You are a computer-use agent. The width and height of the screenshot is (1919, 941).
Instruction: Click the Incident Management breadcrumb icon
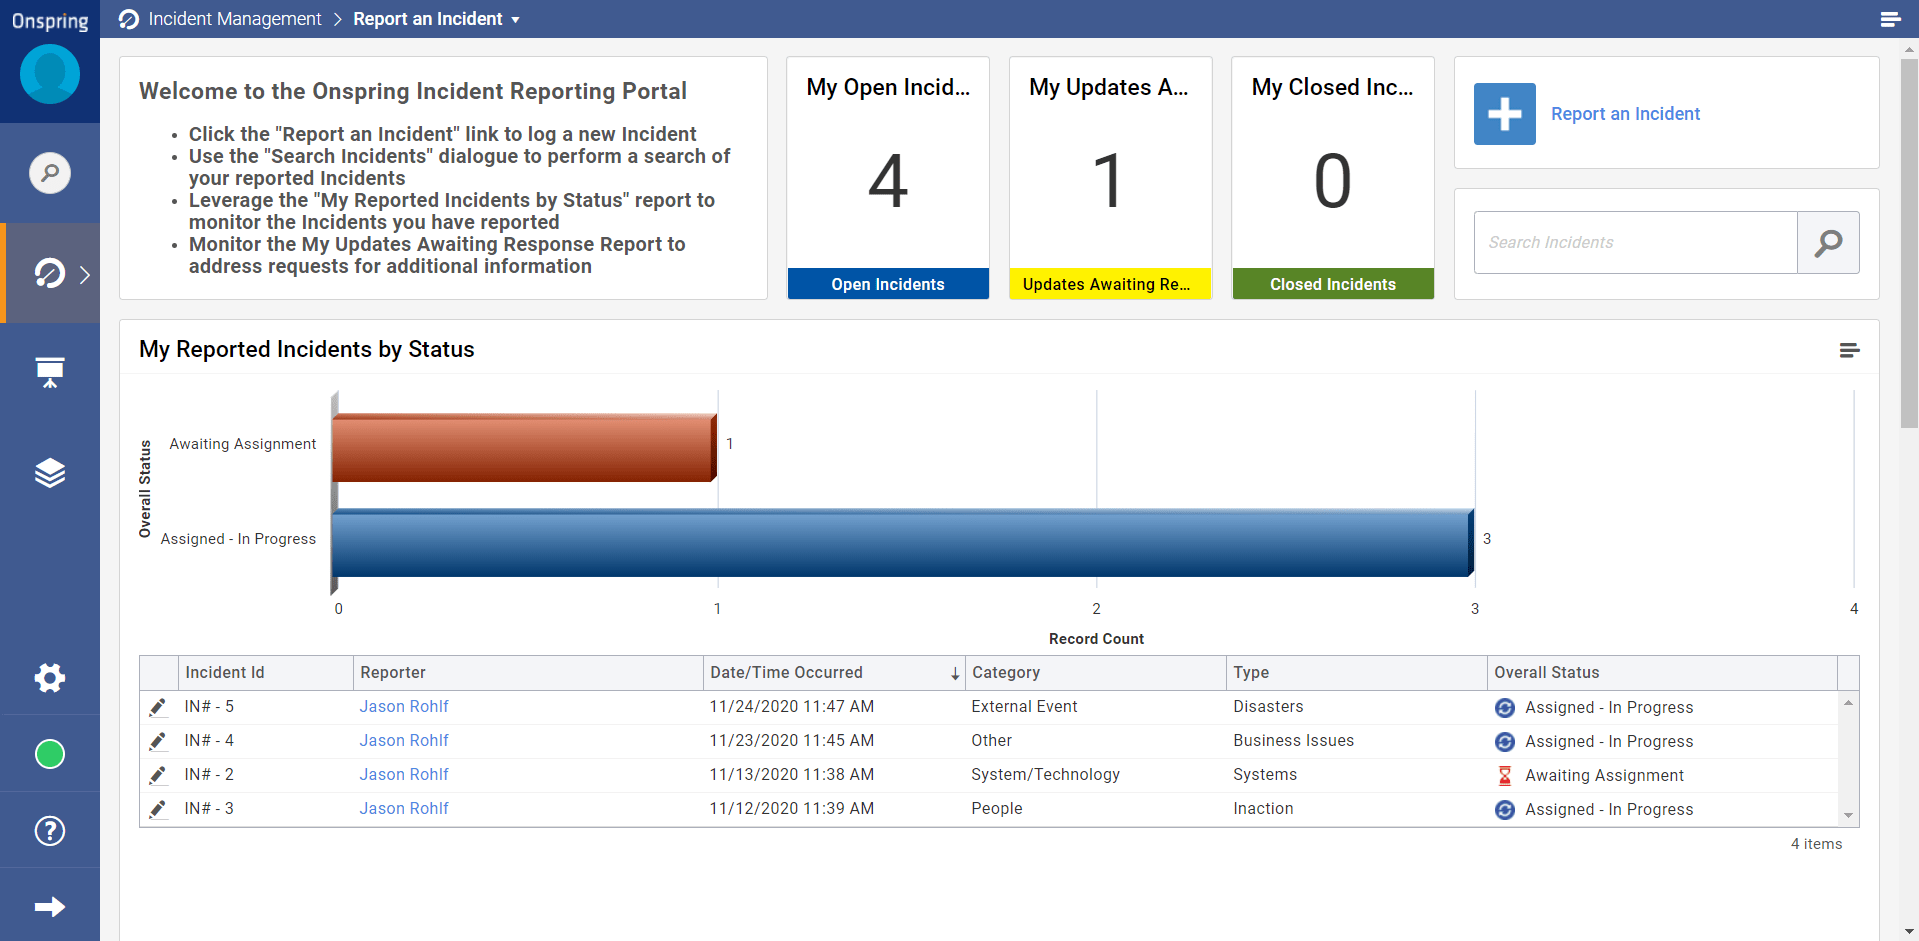click(129, 19)
